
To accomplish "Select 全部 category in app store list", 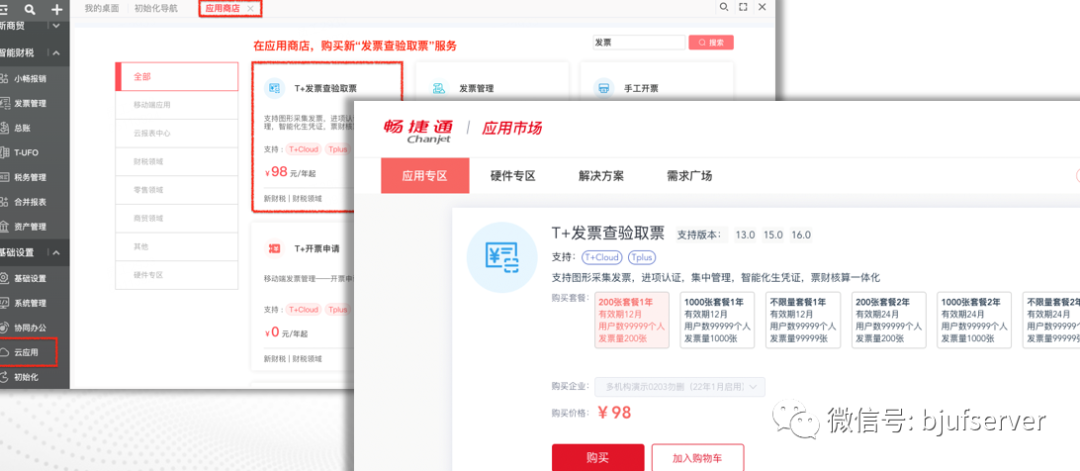I will pyautogui.click(x=176, y=76).
